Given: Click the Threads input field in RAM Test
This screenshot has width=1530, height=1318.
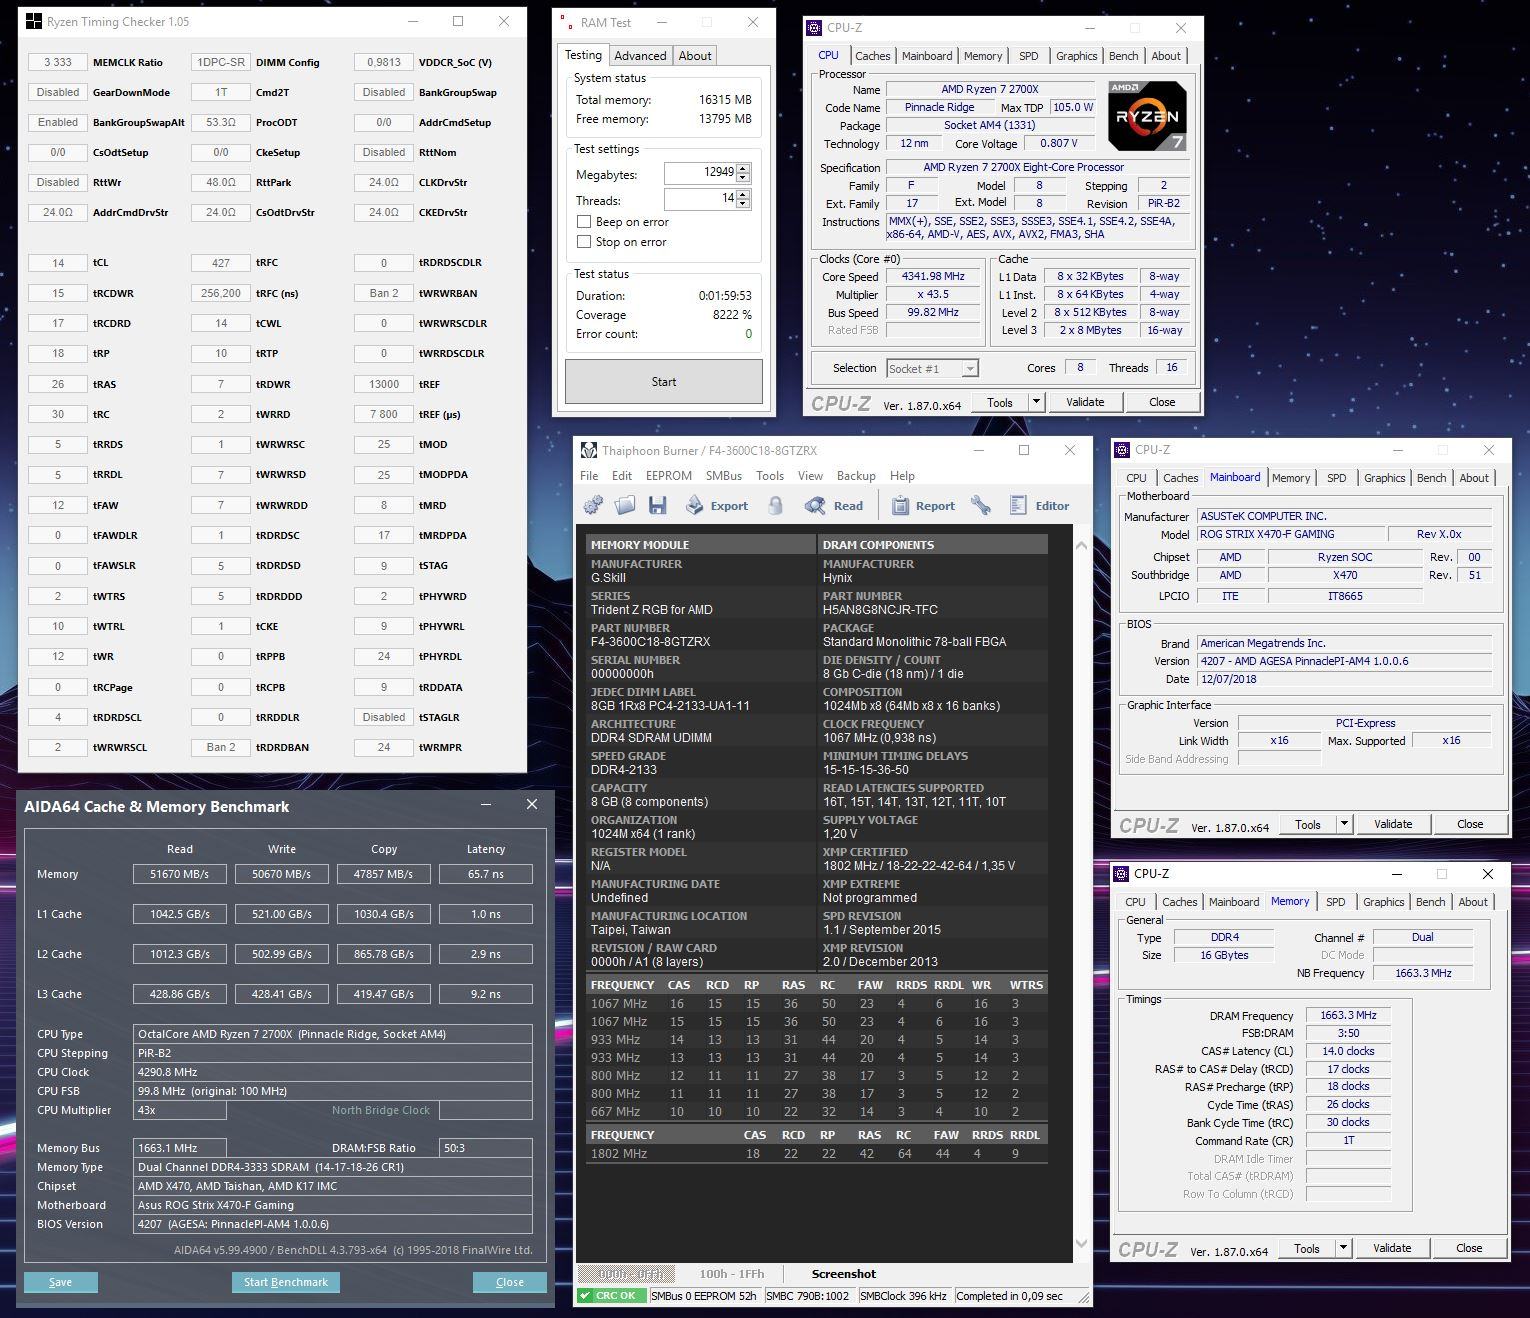Looking at the screenshot, I should (700, 199).
